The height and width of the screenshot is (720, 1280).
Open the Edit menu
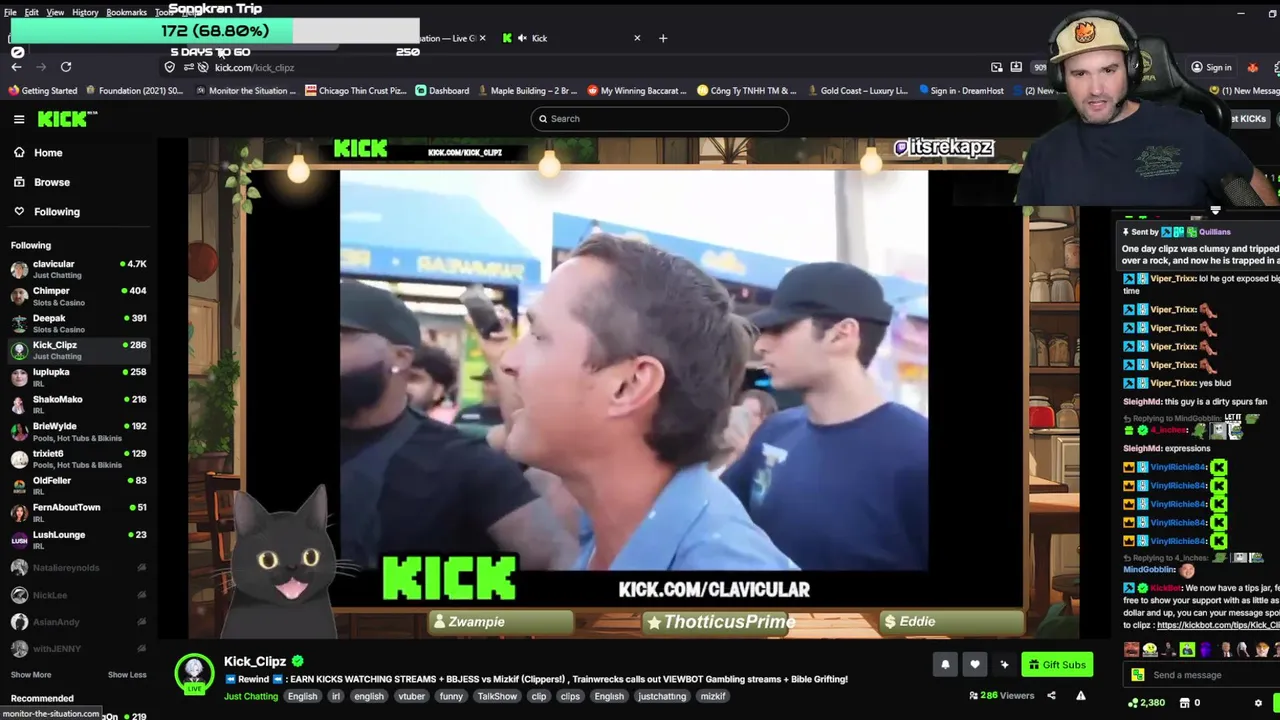coord(32,12)
